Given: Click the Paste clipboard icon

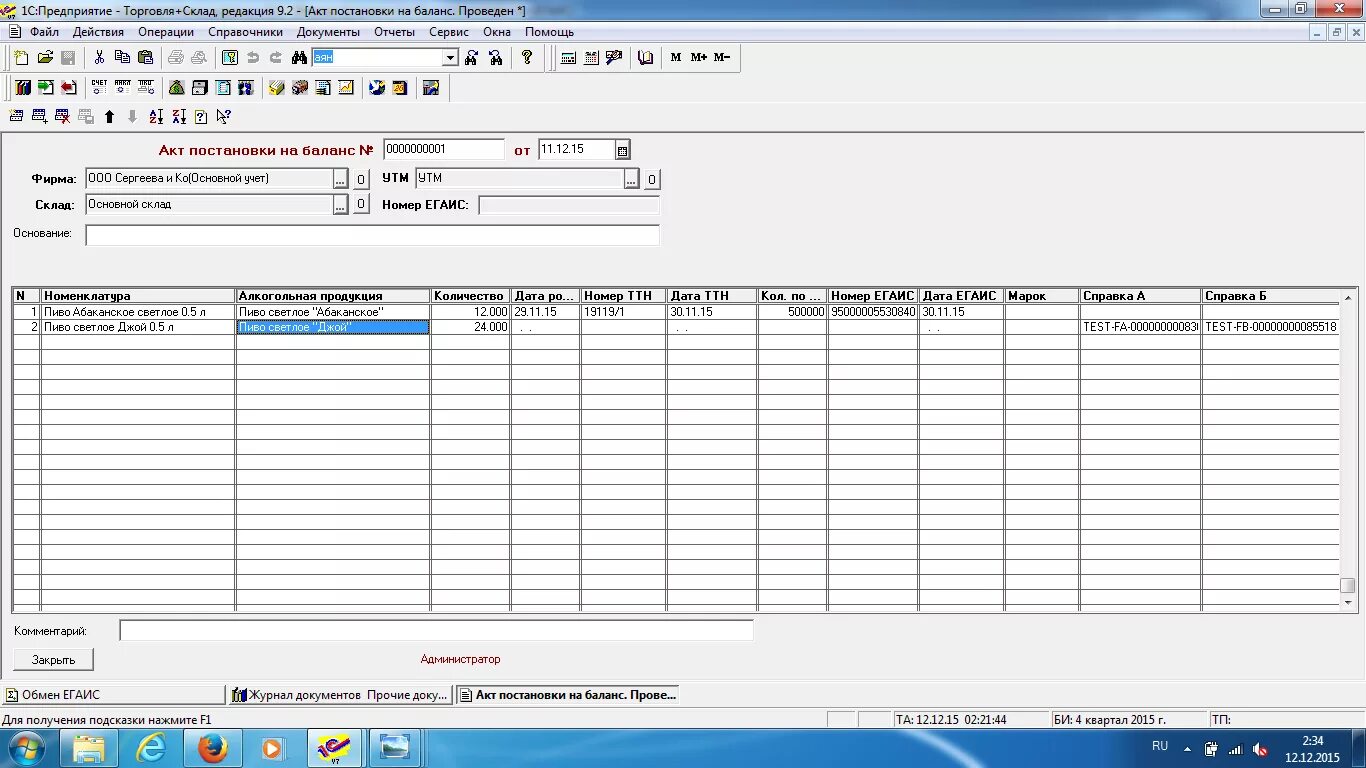Looking at the screenshot, I should [x=145, y=58].
